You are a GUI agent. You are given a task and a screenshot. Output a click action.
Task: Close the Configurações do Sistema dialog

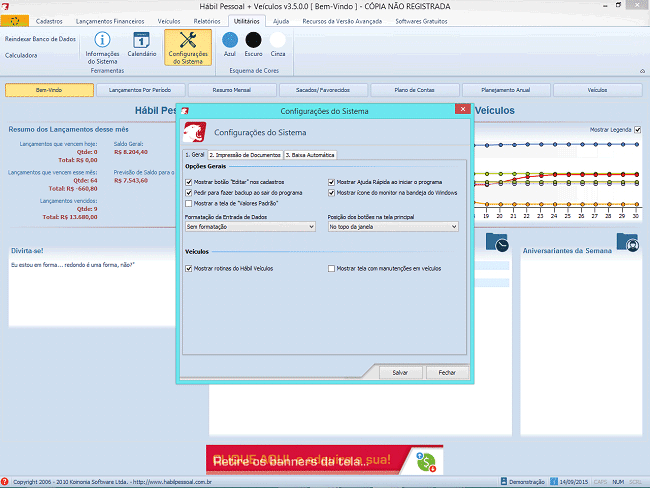coord(463,109)
